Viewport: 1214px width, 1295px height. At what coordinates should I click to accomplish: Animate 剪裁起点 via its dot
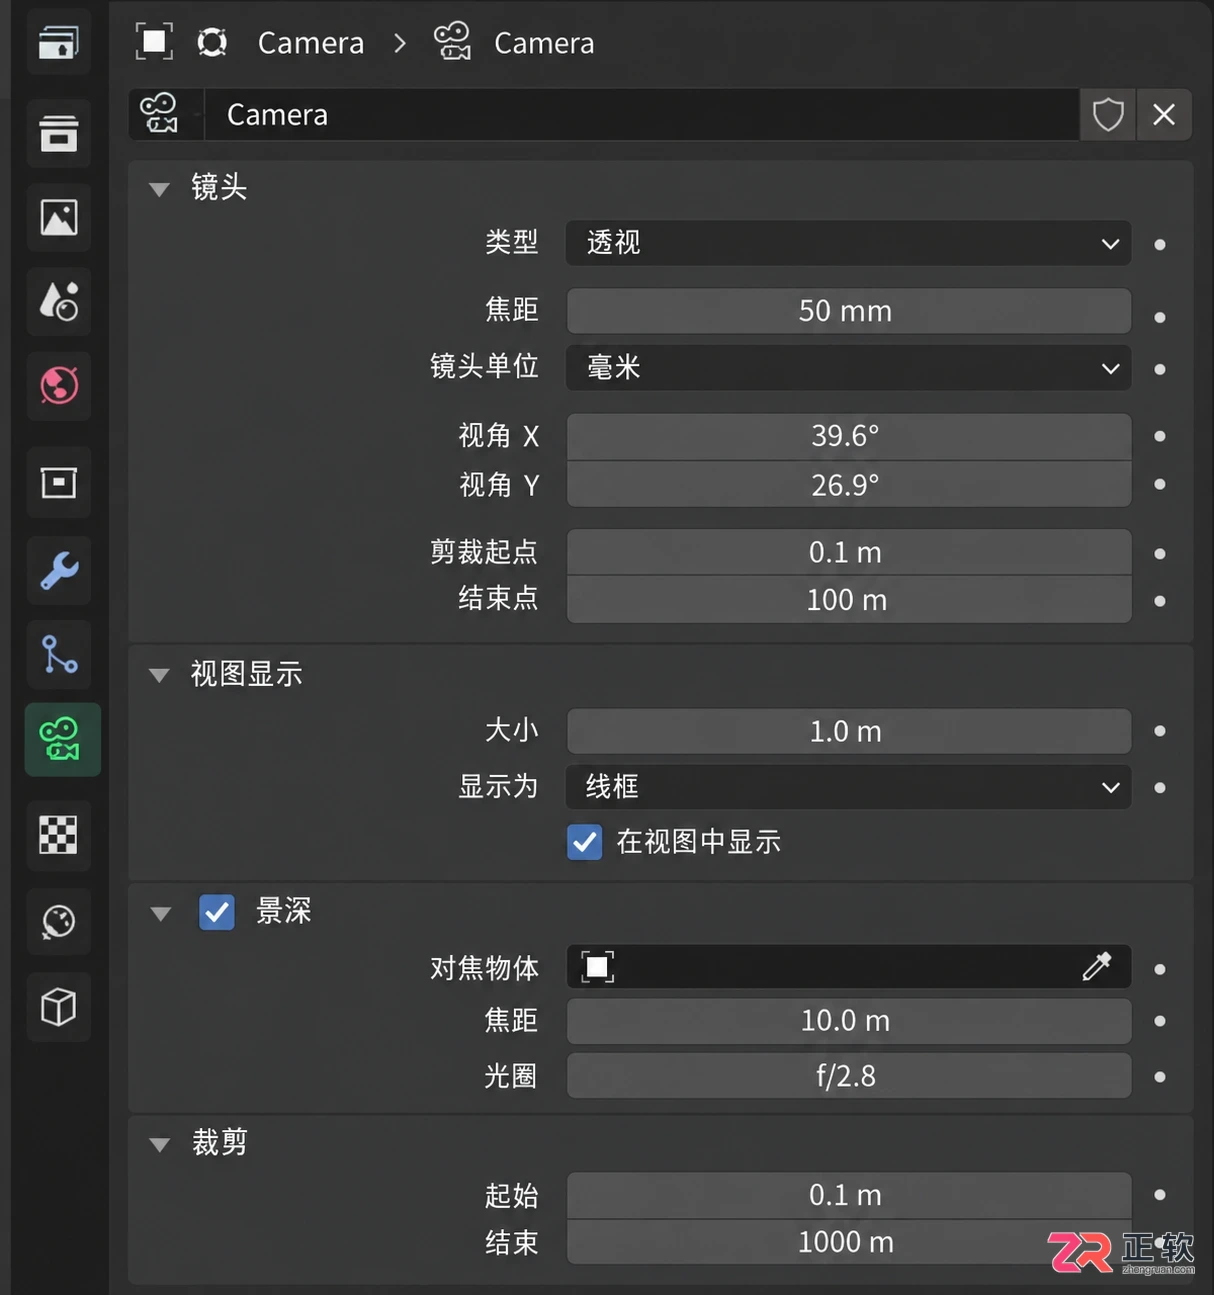tap(1160, 553)
